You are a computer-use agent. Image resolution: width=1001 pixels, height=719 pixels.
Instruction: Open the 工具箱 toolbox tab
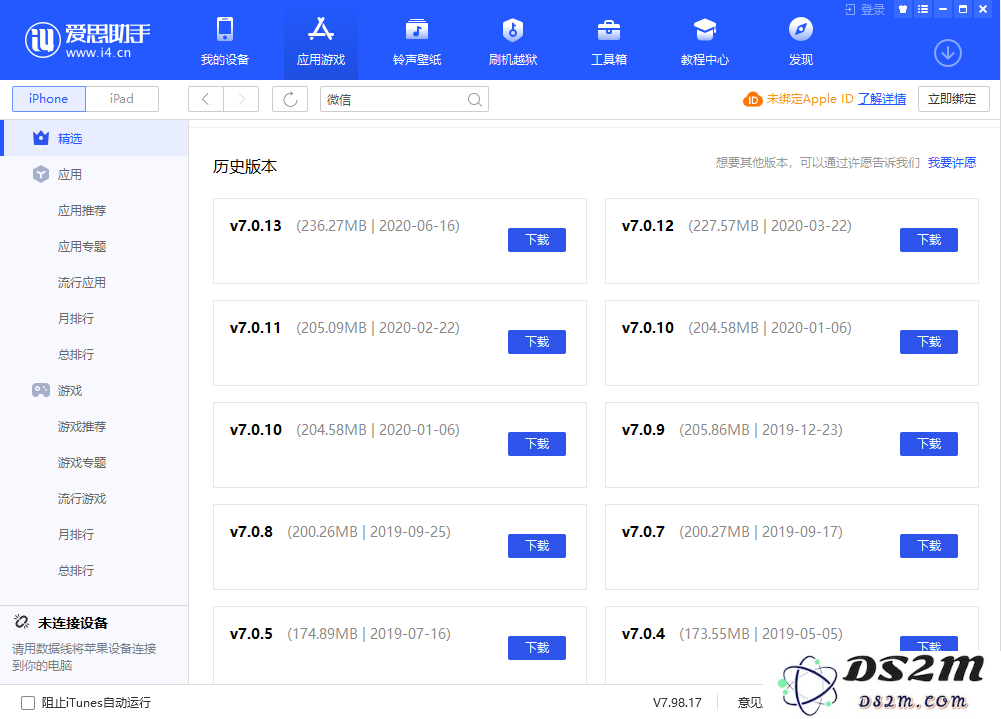click(x=608, y=42)
